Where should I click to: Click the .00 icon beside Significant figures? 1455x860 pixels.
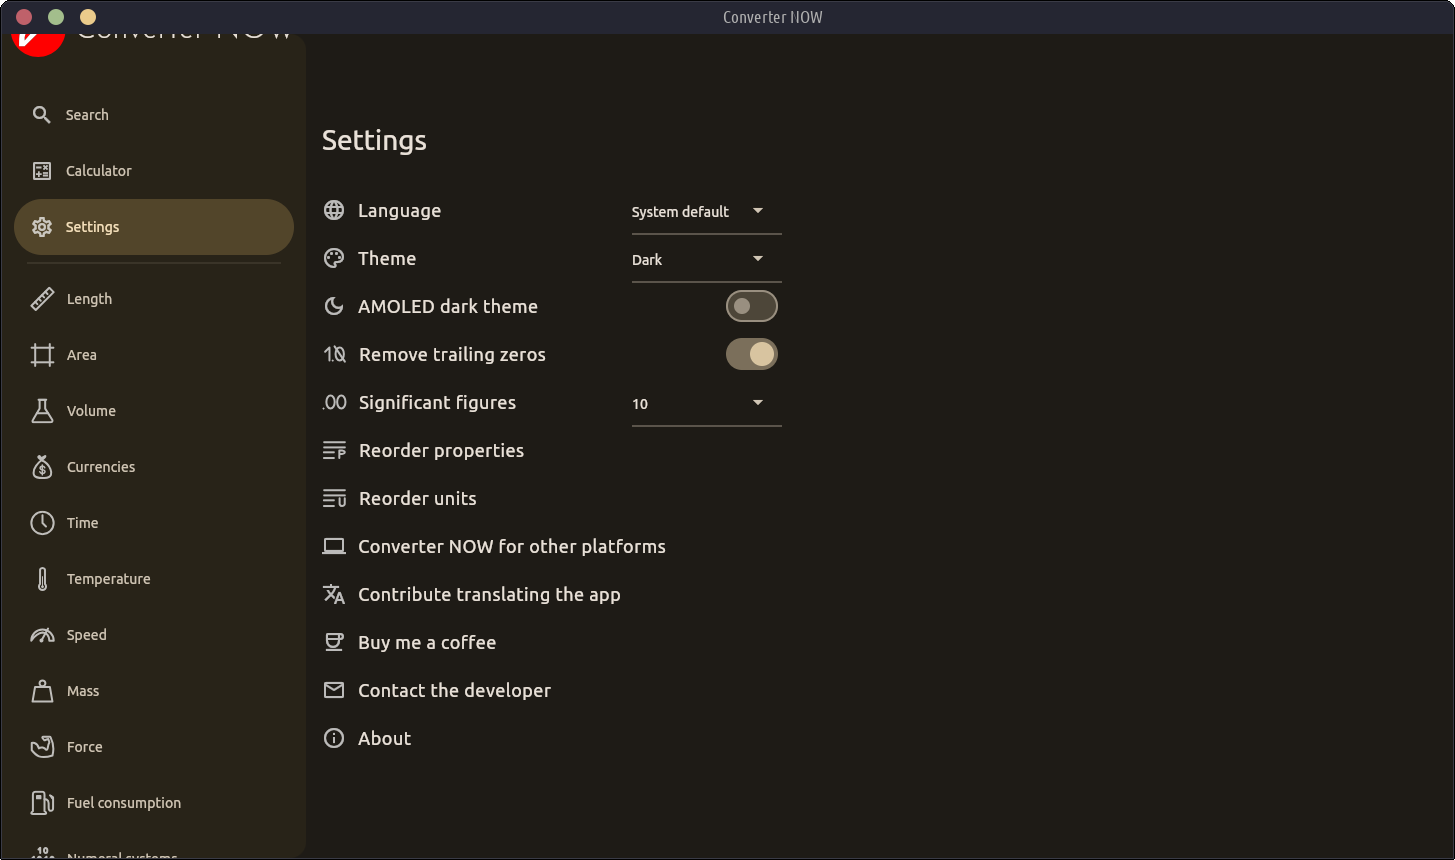pos(335,402)
